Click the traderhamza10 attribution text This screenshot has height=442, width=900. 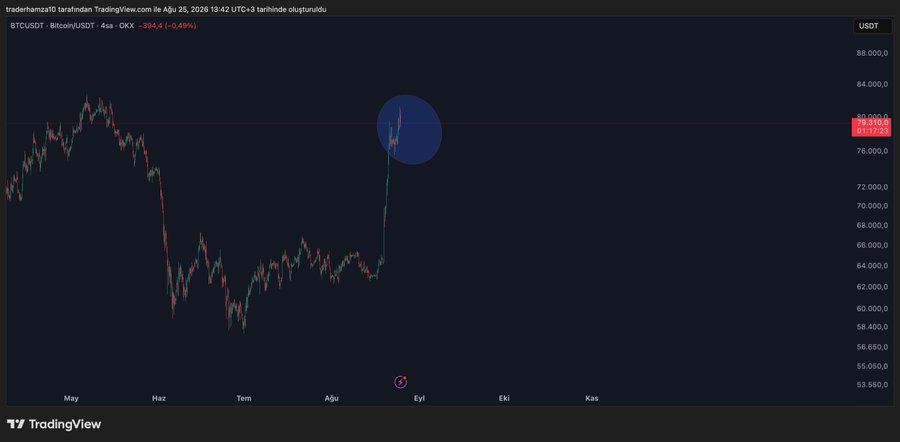pos(166,9)
